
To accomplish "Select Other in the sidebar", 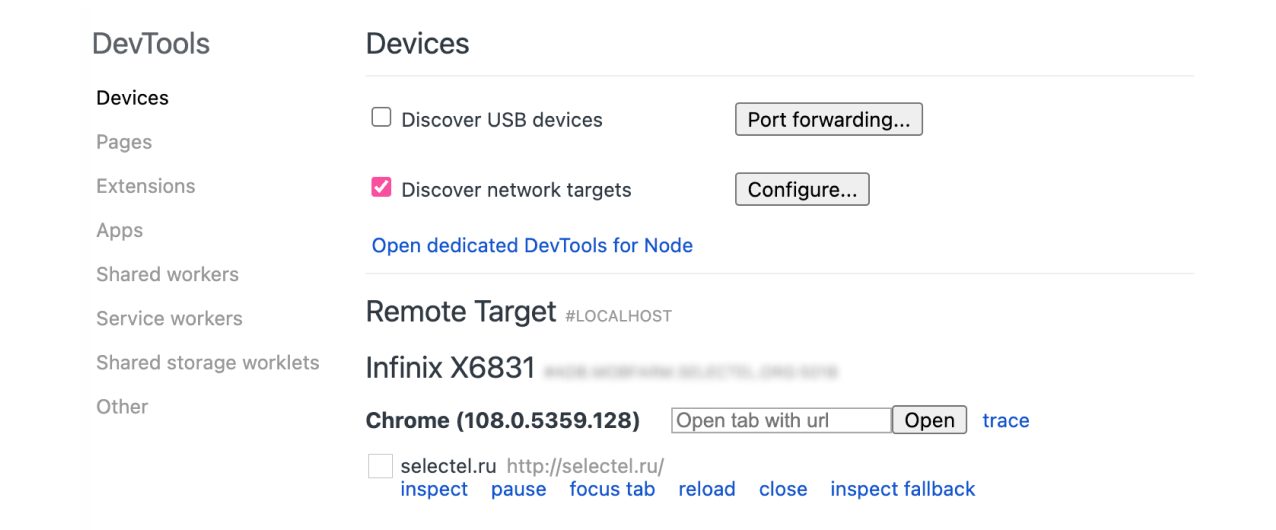I will (x=122, y=406).
